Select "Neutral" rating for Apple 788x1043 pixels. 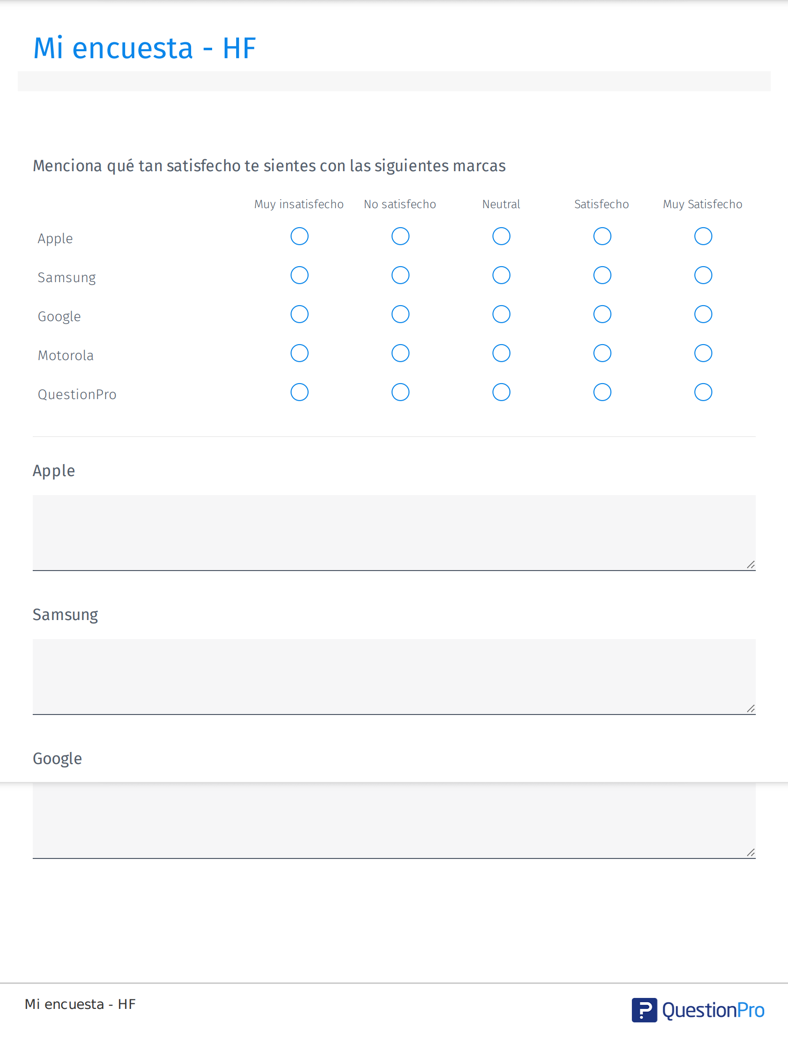(501, 236)
